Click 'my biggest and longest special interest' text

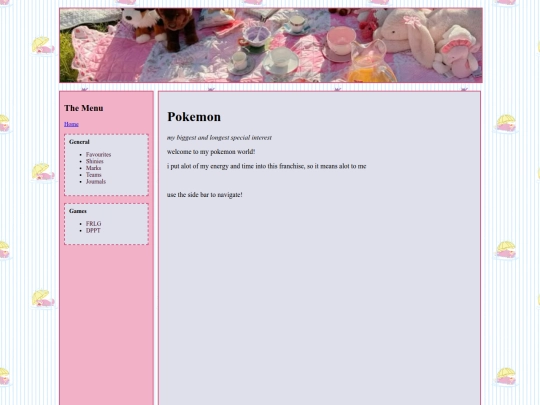pyautogui.click(x=219, y=138)
